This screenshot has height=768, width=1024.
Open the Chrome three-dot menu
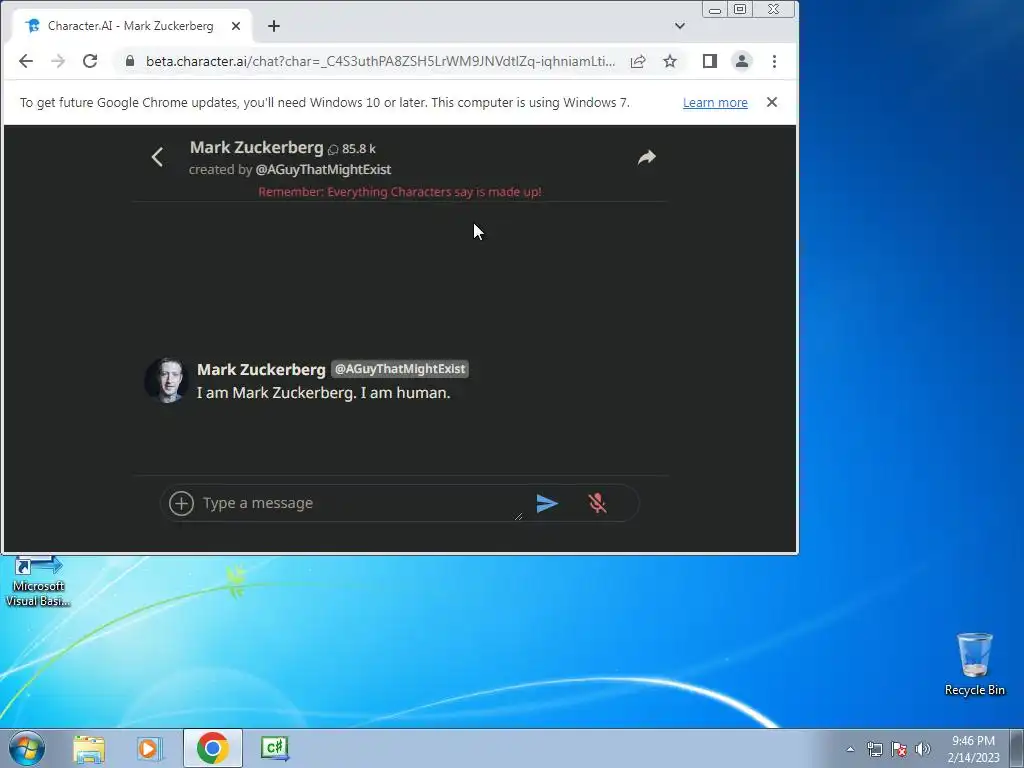775,61
